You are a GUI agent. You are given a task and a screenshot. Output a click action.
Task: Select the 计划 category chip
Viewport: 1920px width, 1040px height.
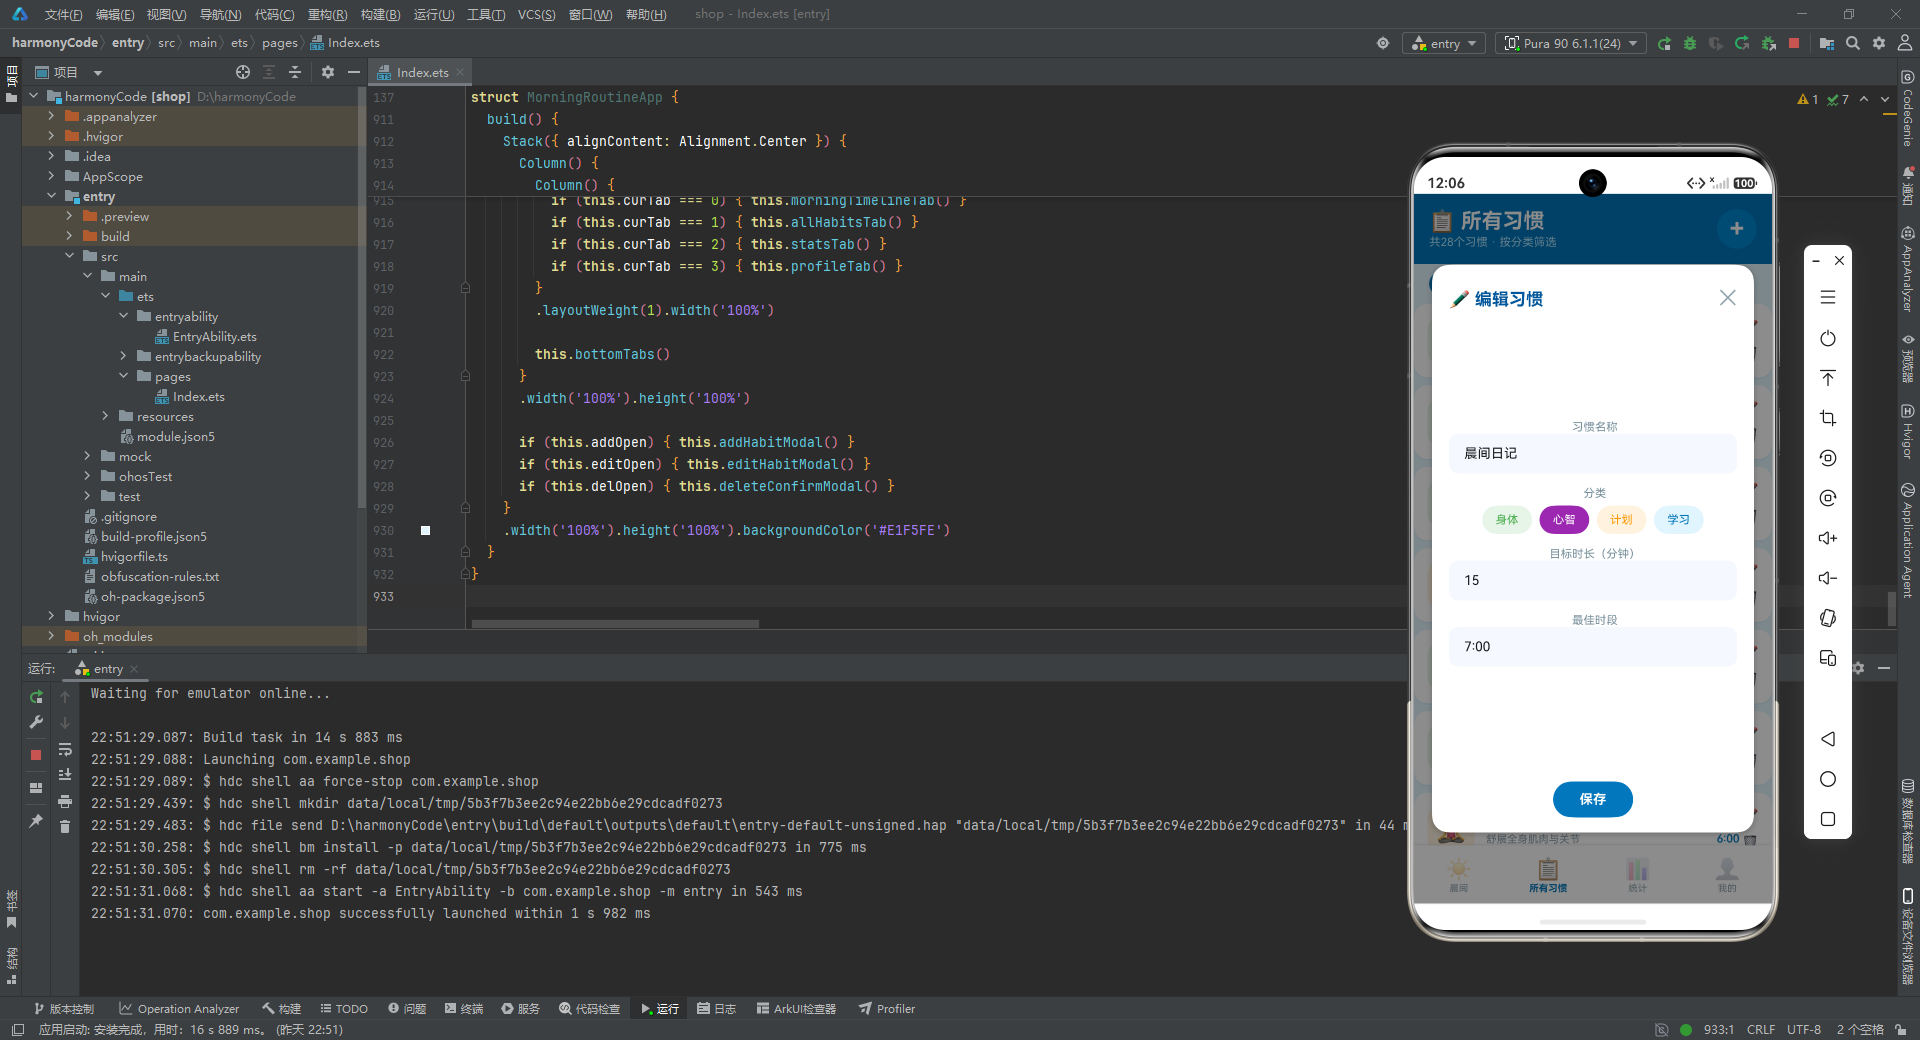click(1621, 520)
